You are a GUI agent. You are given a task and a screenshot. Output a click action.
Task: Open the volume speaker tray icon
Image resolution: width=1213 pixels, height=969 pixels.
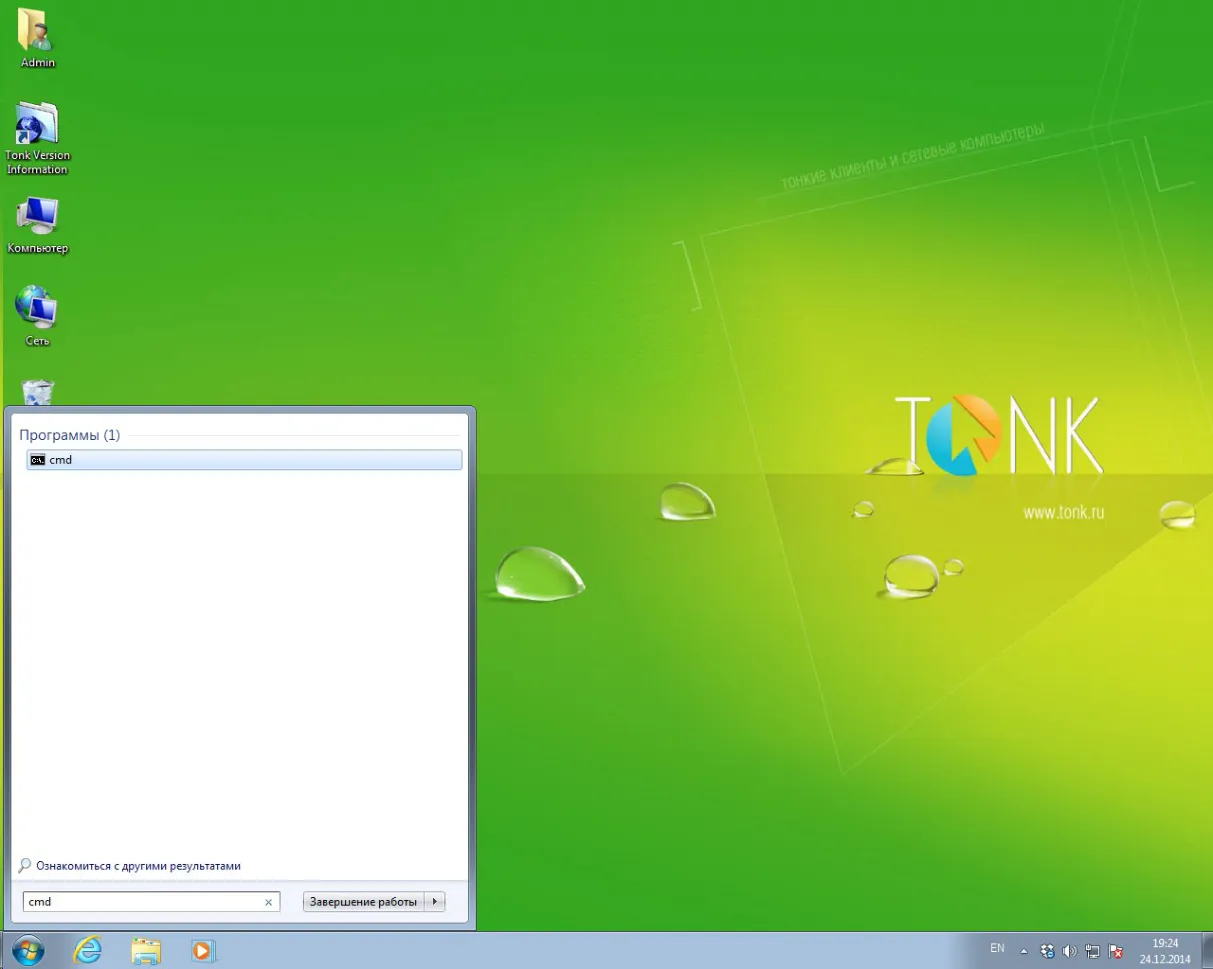1069,951
